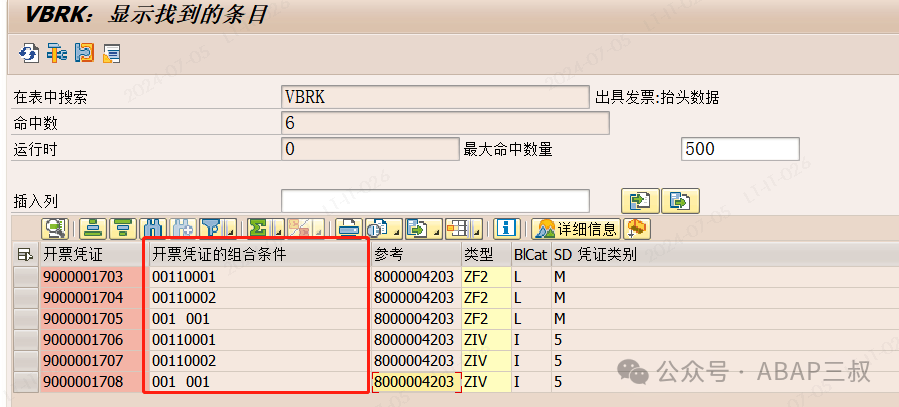Click ZIV type cell in row 9000001706

(x=486, y=341)
